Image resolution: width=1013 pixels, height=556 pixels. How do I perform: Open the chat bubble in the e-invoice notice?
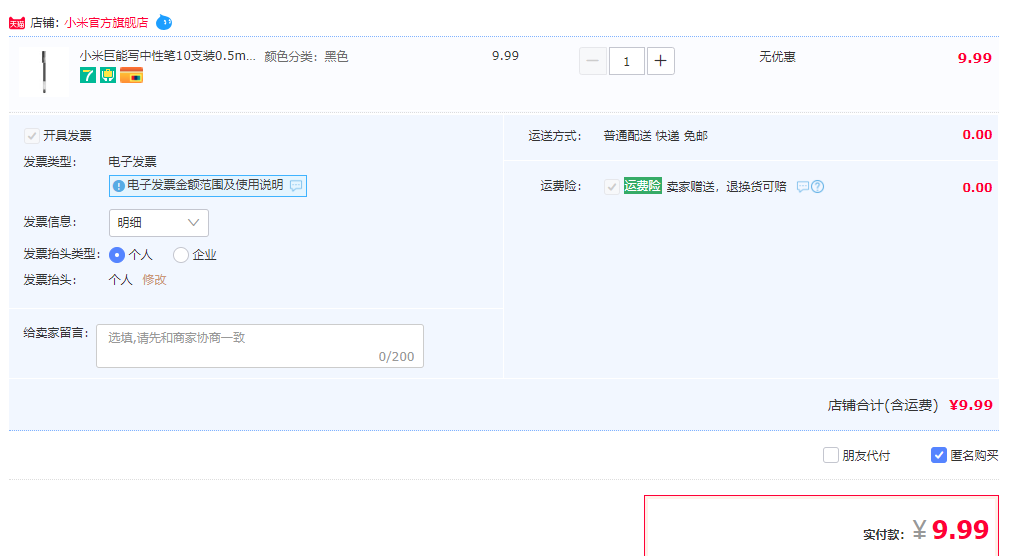pos(296,185)
